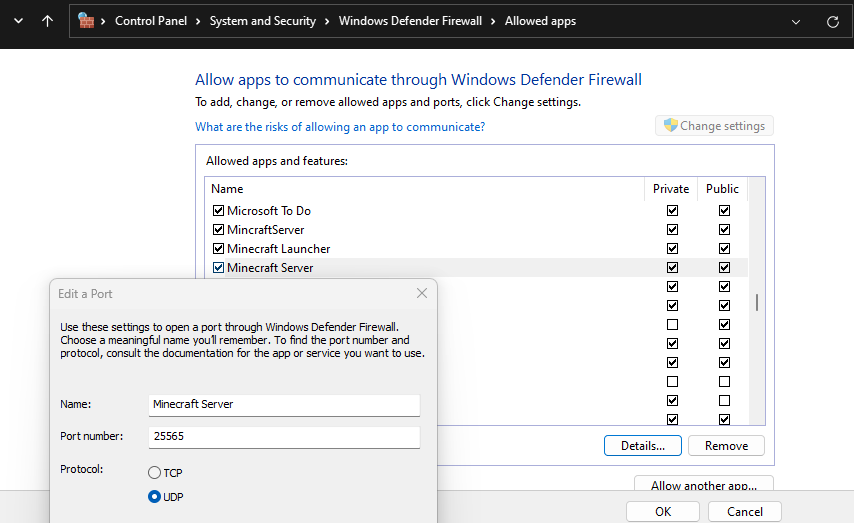
Task: Toggle Private checkbox for Minecraft Launcher
Action: [672, 249]
